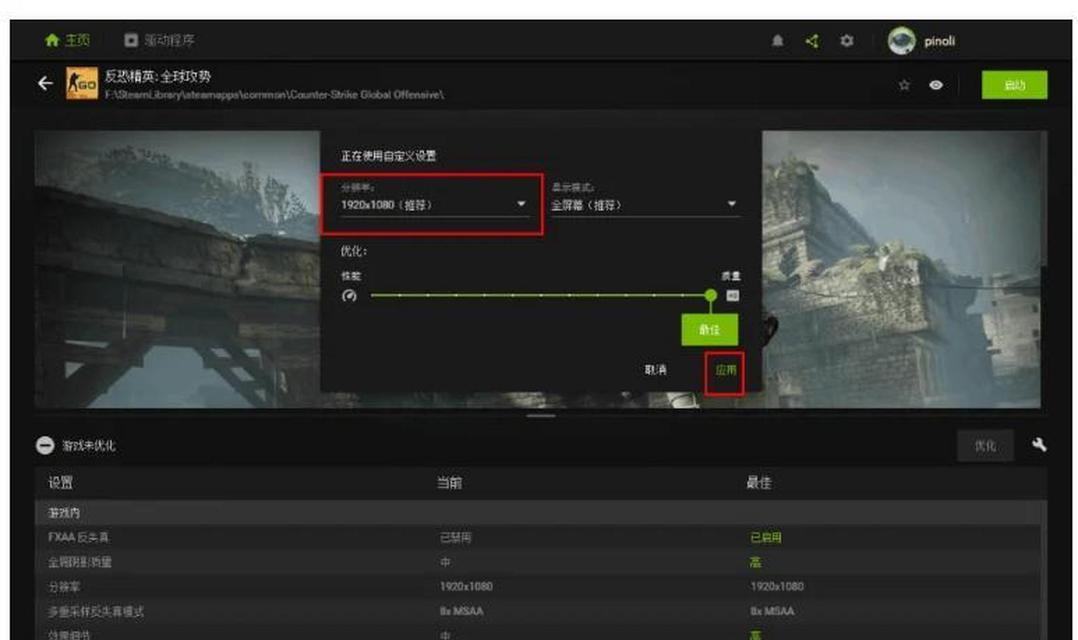The image size is (1078, 640).
Task: Click optimal 8x MSAA value
Action: (x=772, y=611)
